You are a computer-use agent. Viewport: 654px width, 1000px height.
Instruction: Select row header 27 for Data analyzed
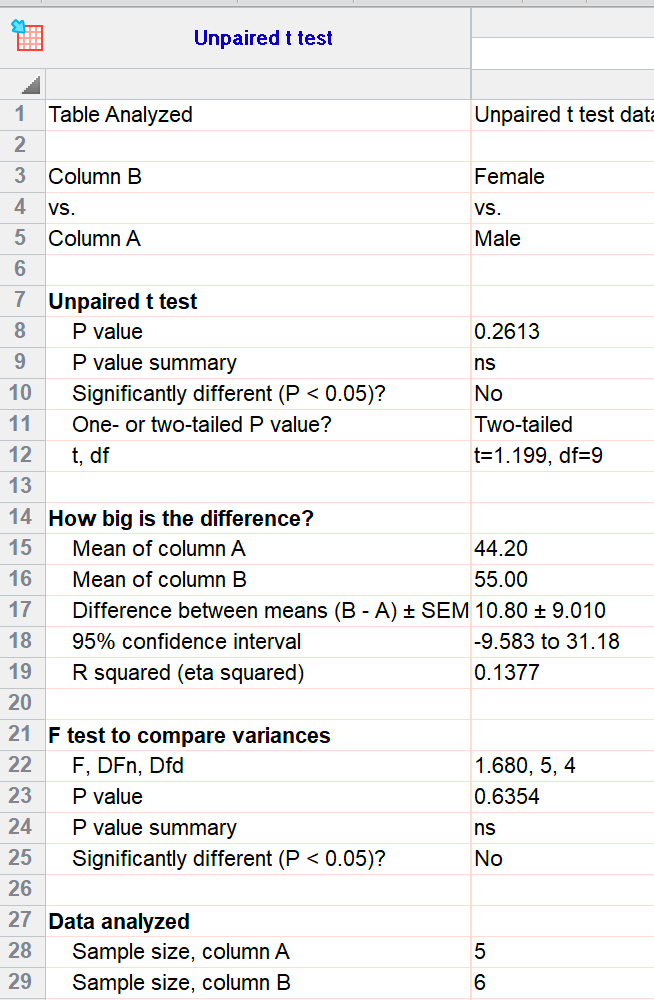pos(22,920)
